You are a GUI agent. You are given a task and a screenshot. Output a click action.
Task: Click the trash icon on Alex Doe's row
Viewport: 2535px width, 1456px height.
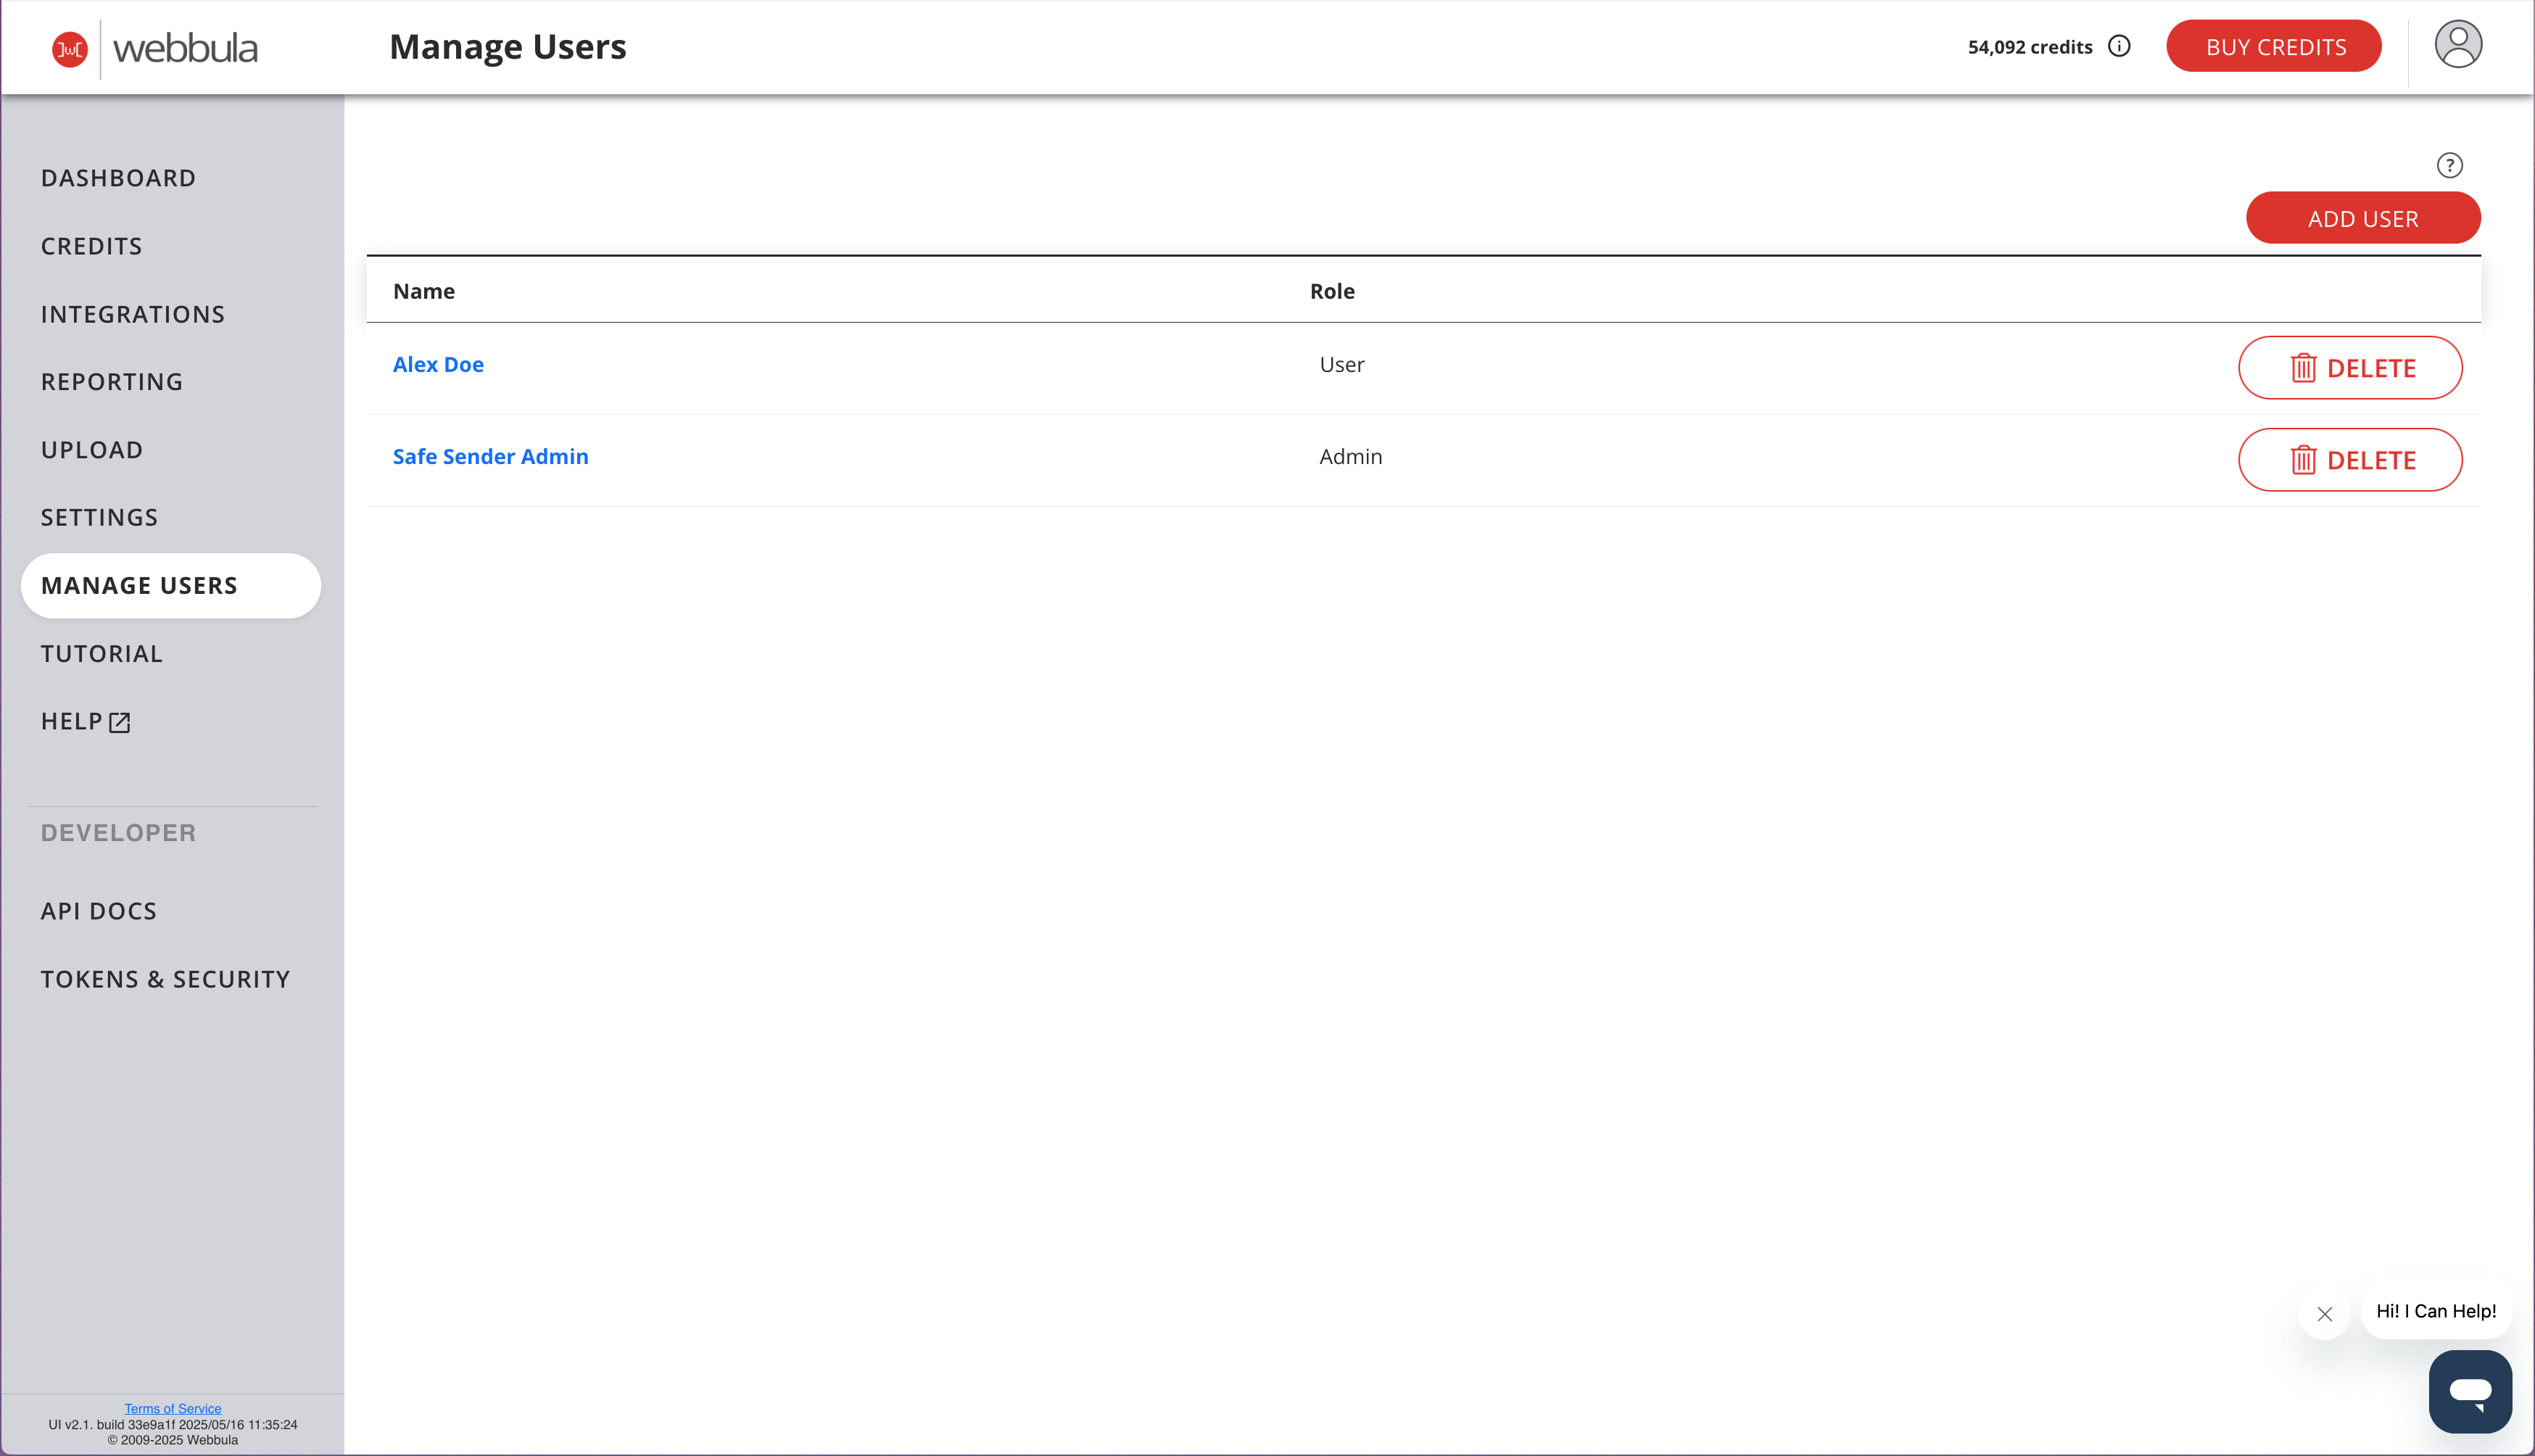pyautogui.click(x=2304, y=367)
